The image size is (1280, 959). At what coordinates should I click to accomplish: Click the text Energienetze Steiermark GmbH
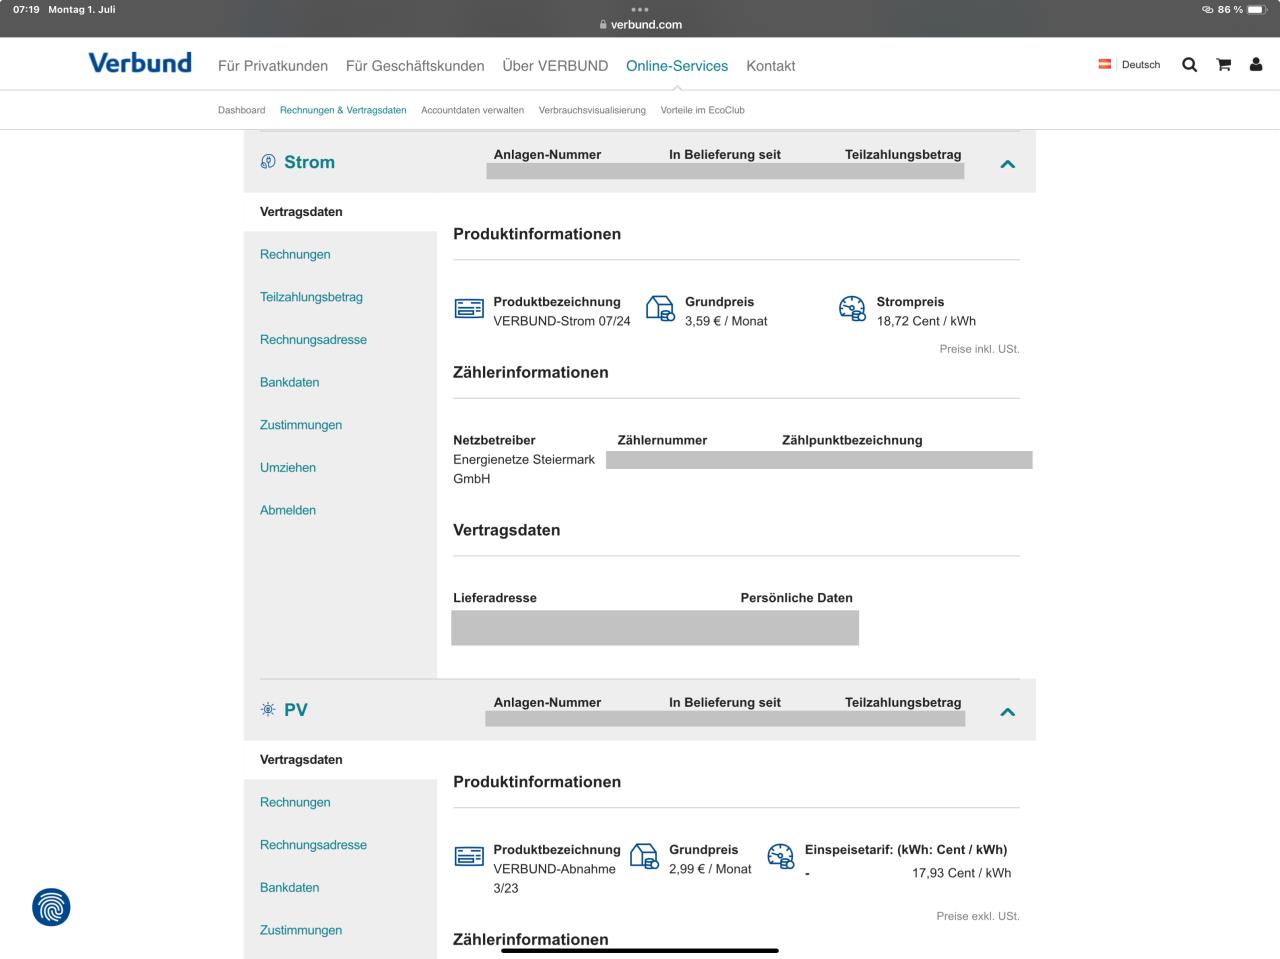coord(524,469)
